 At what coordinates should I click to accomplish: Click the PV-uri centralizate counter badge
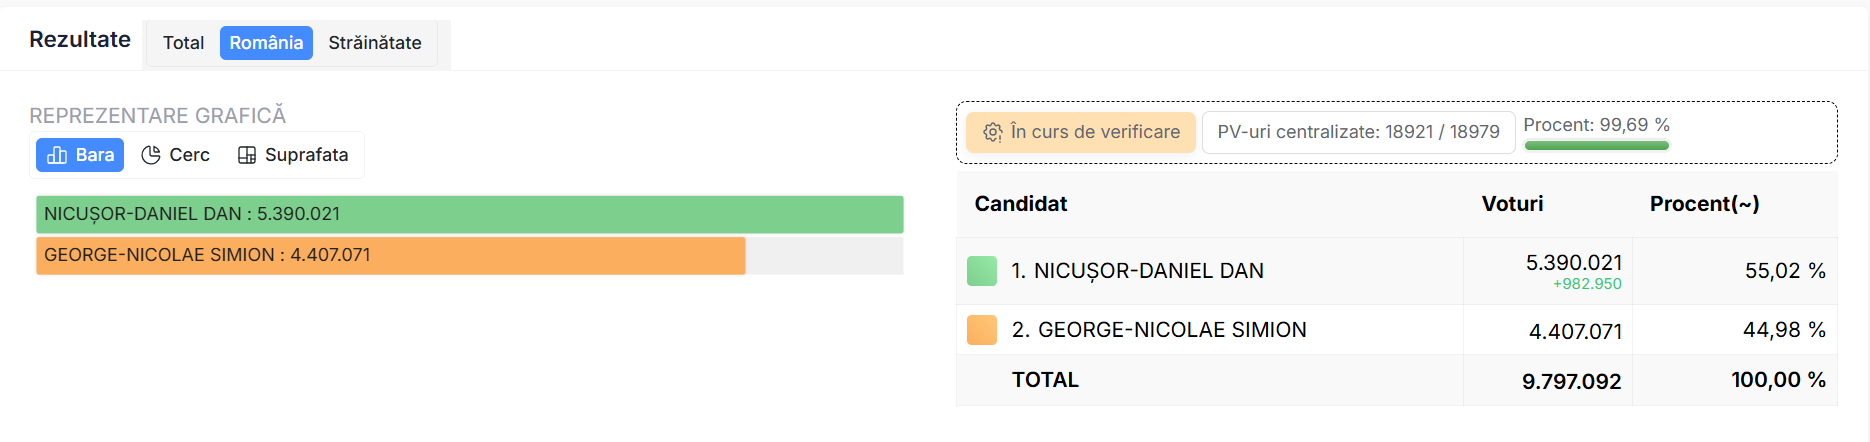[x=1358, y=132]
